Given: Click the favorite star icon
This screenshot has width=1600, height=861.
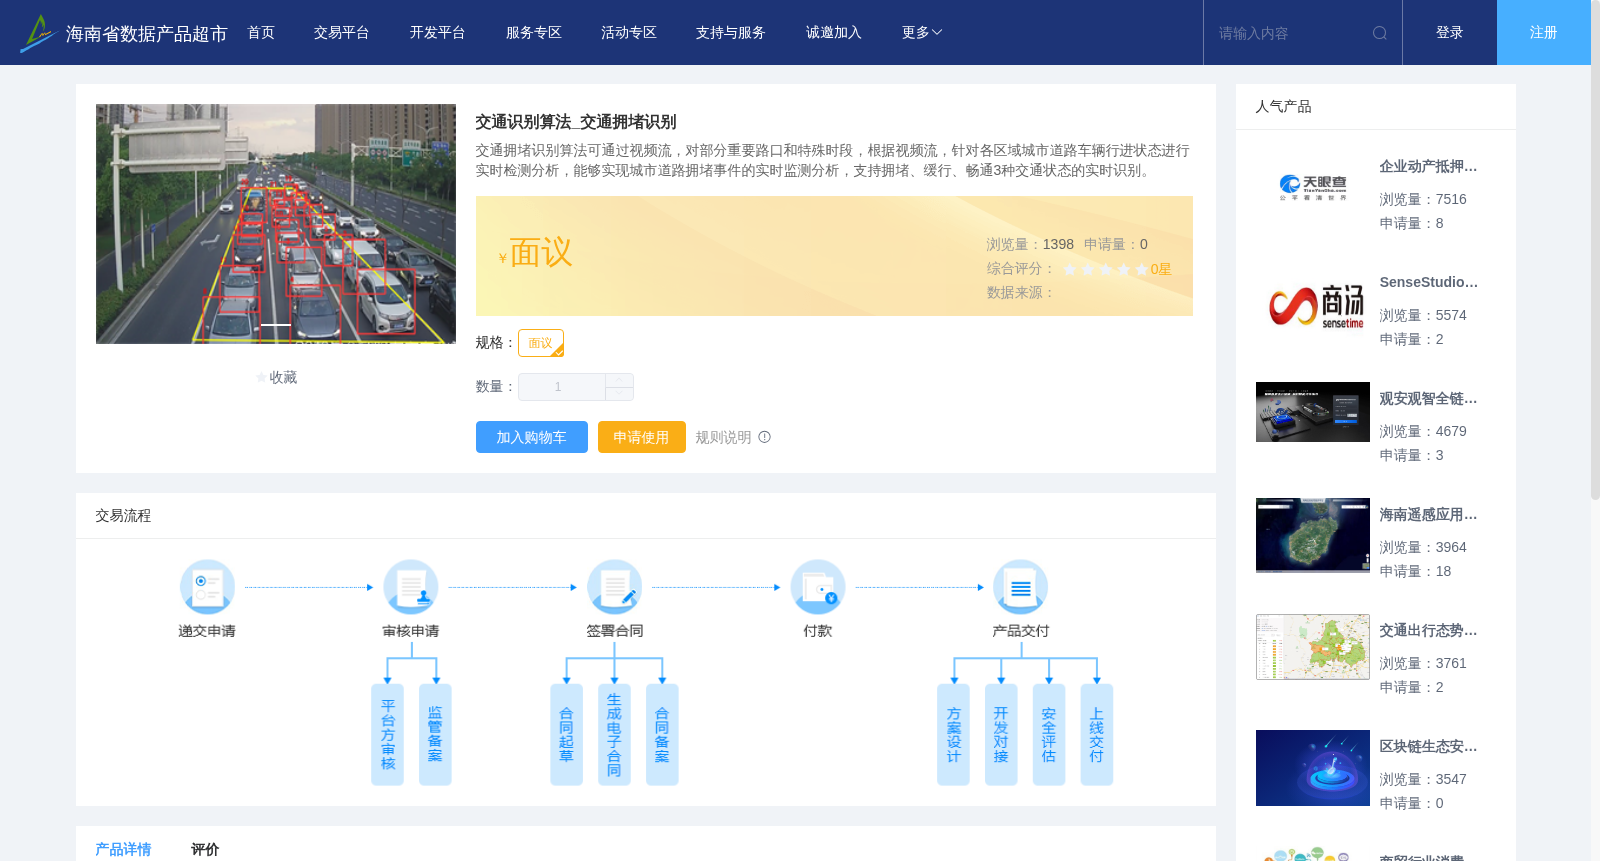Looking at the screenshot, I should [x=262, y=378].
